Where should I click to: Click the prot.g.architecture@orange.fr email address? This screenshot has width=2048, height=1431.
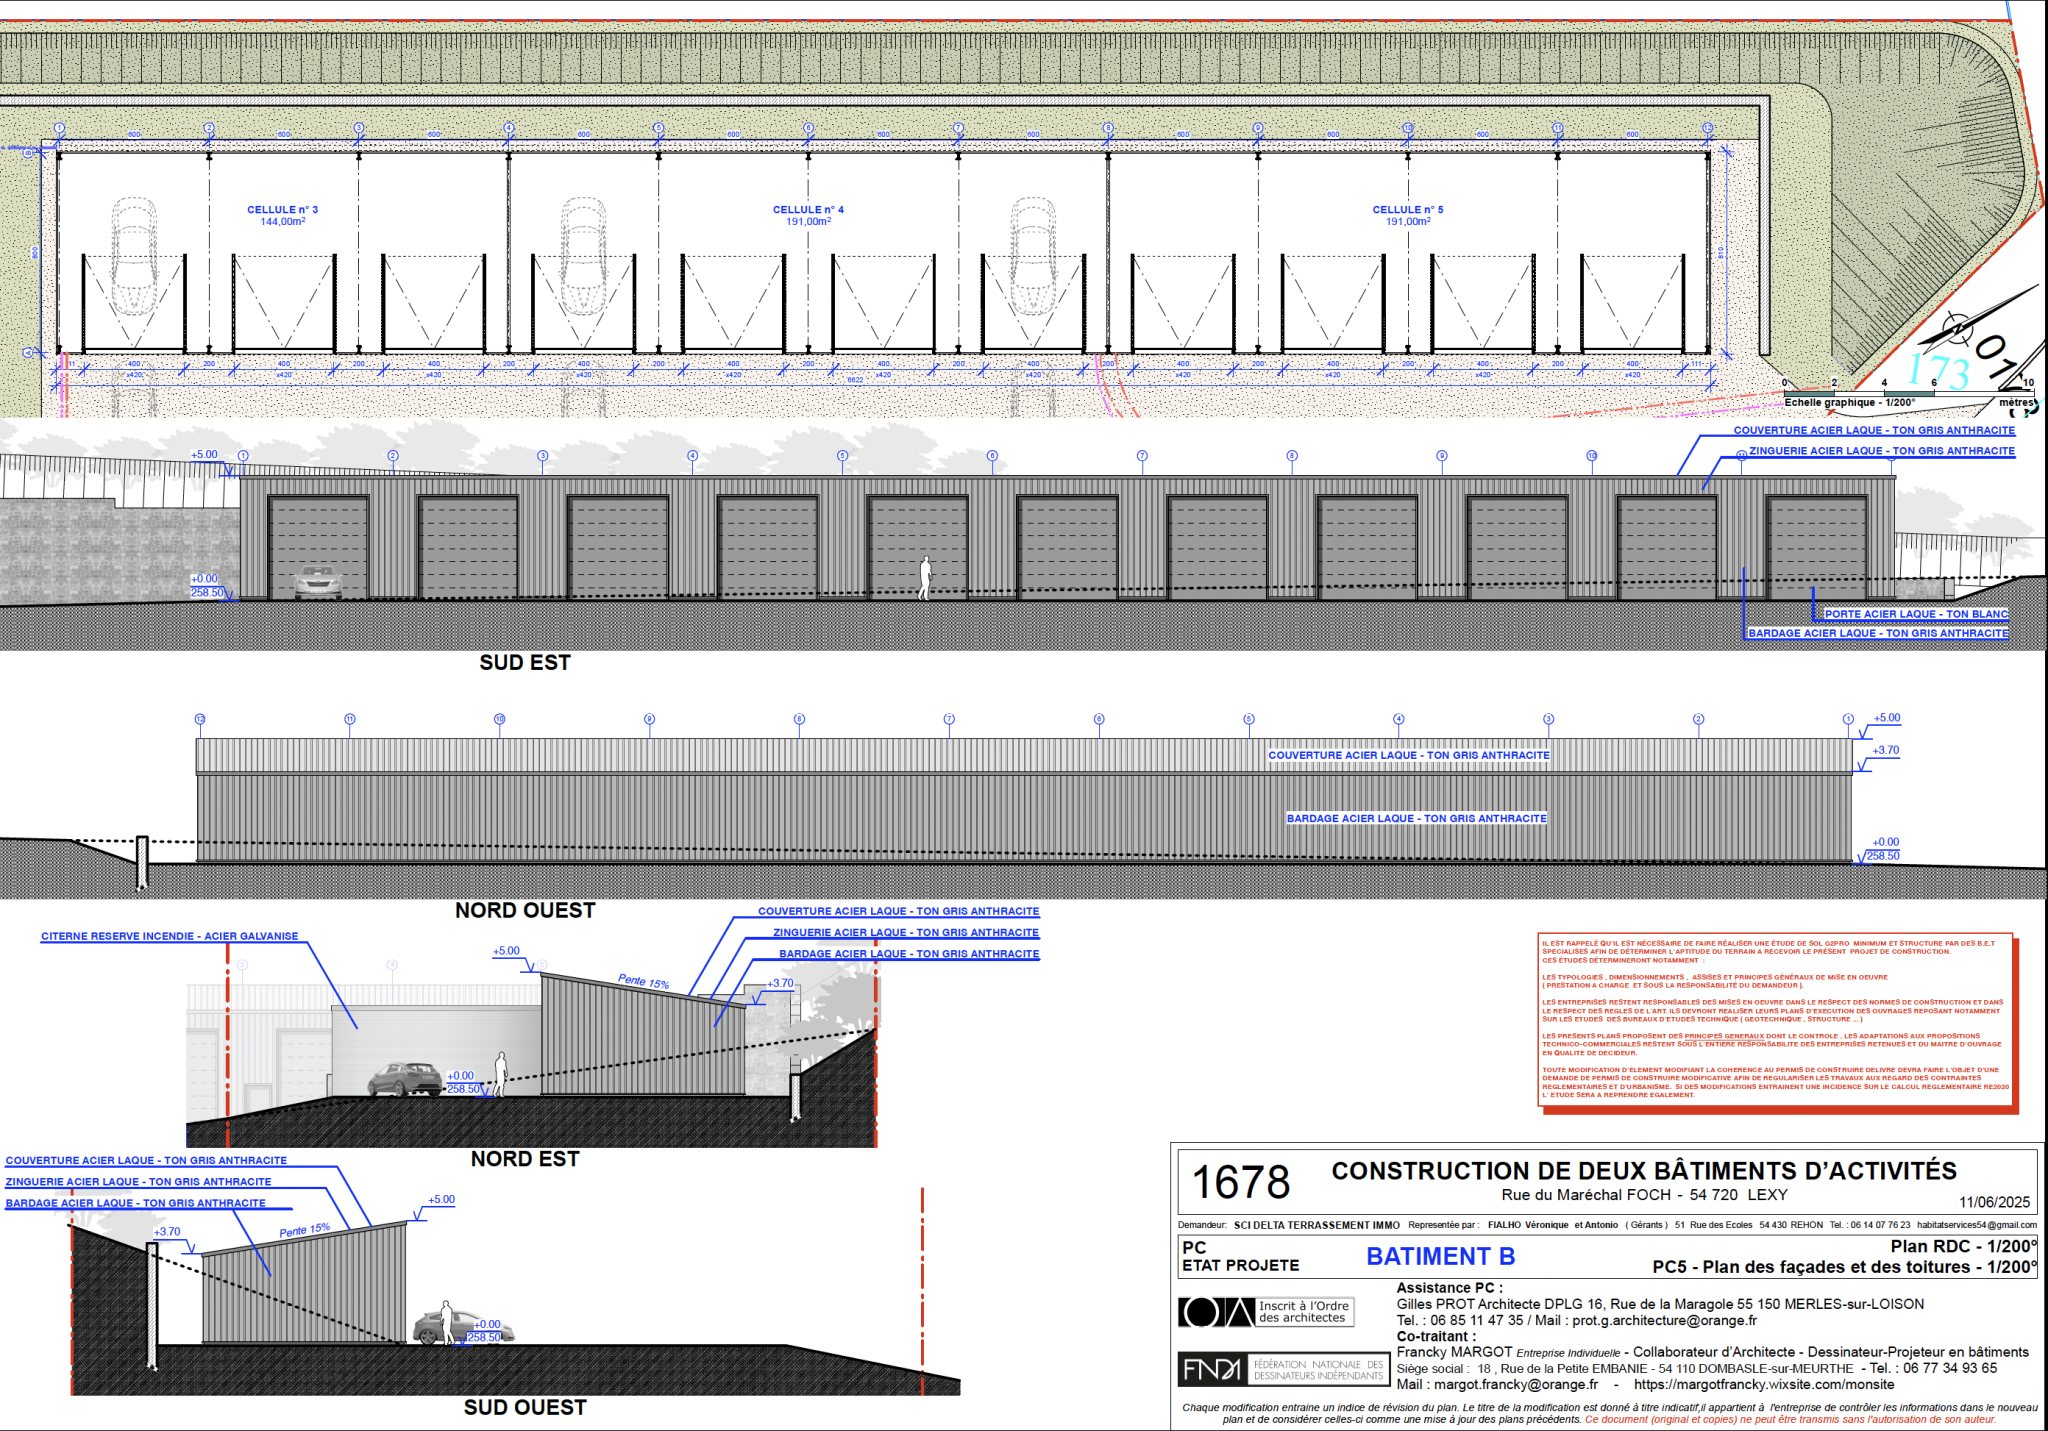click(x=1664, y=1320)
